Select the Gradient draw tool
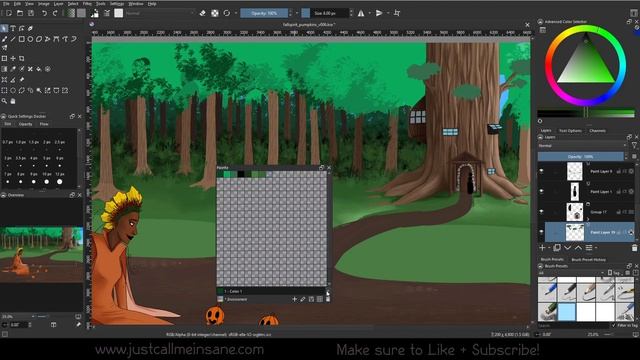Viewport: 640px width, 360px height. click(x=4, y=69)
